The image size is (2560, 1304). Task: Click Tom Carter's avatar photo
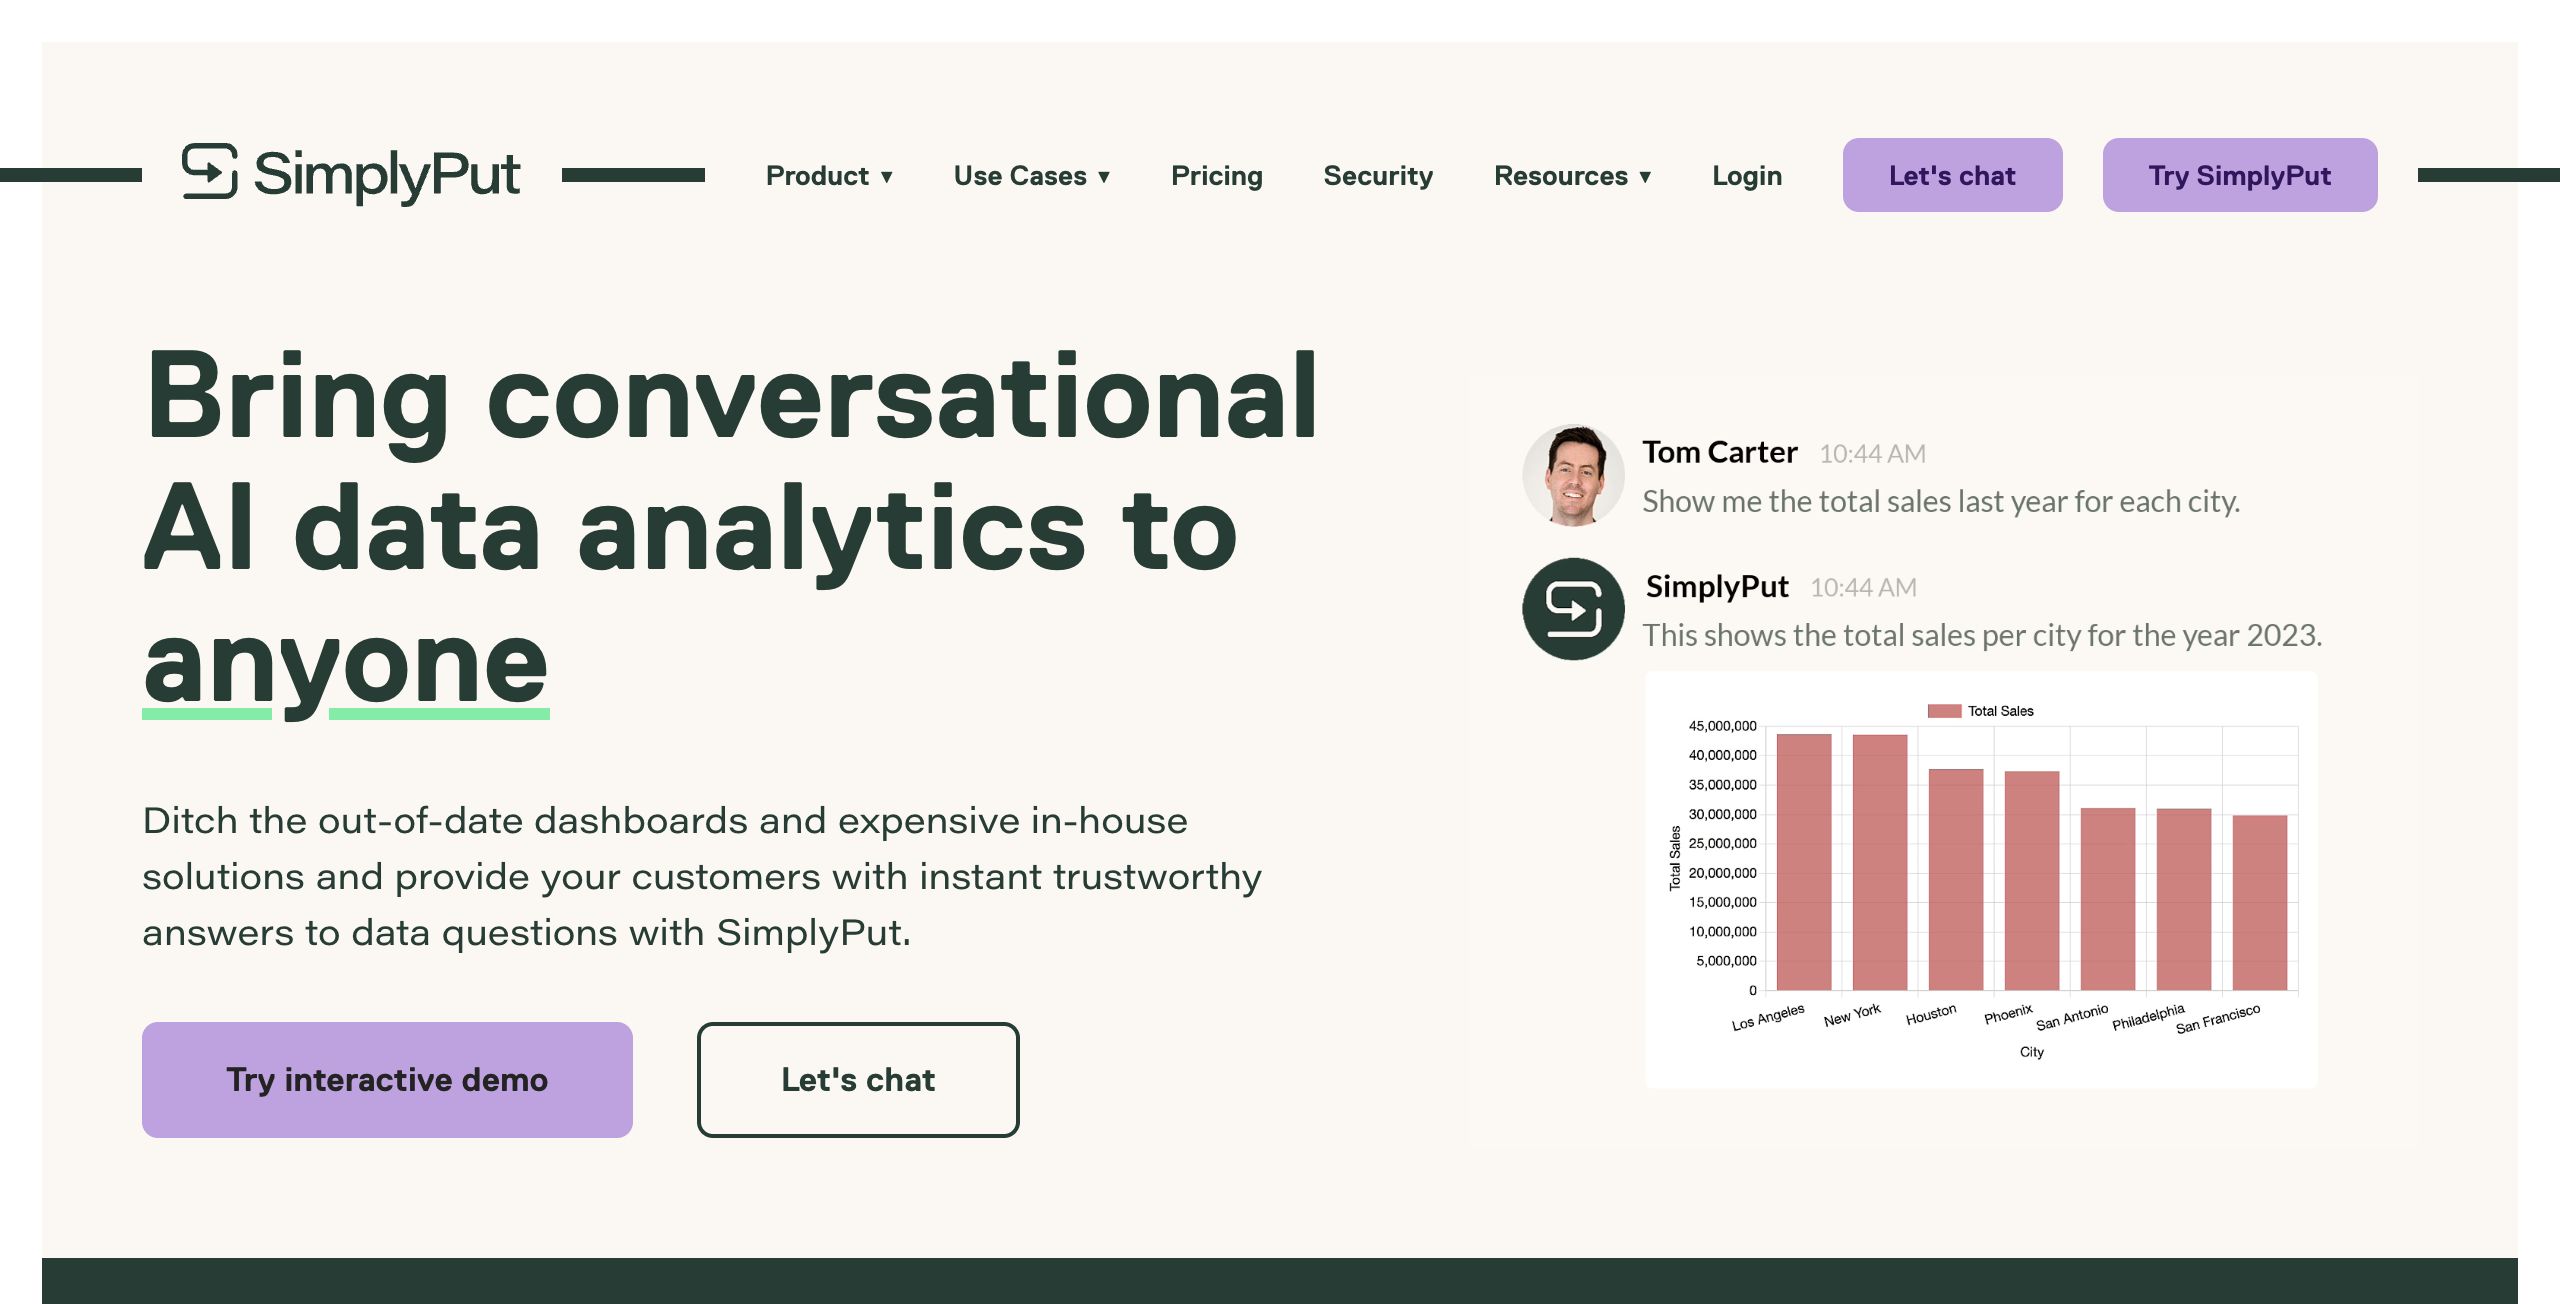point(1573,475)
